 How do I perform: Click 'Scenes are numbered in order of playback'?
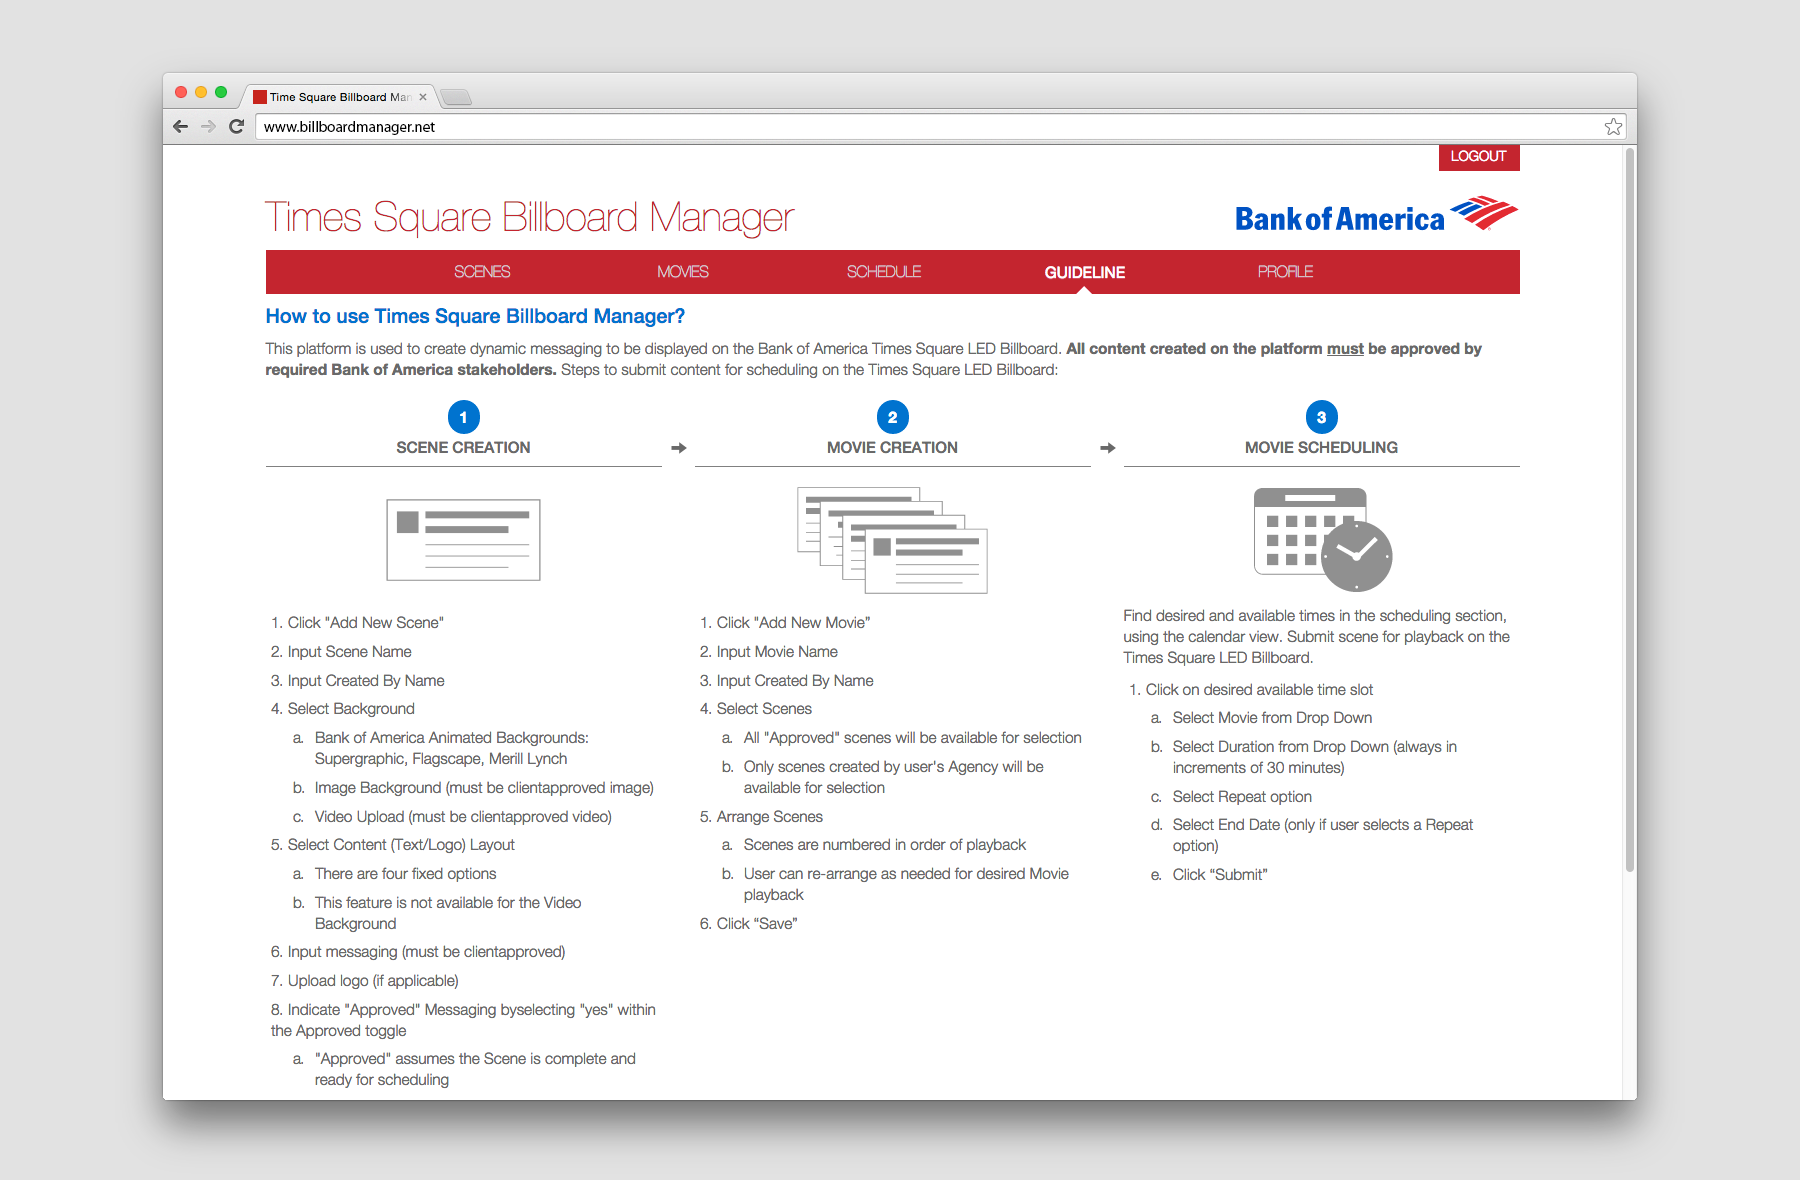pos(885,845)
